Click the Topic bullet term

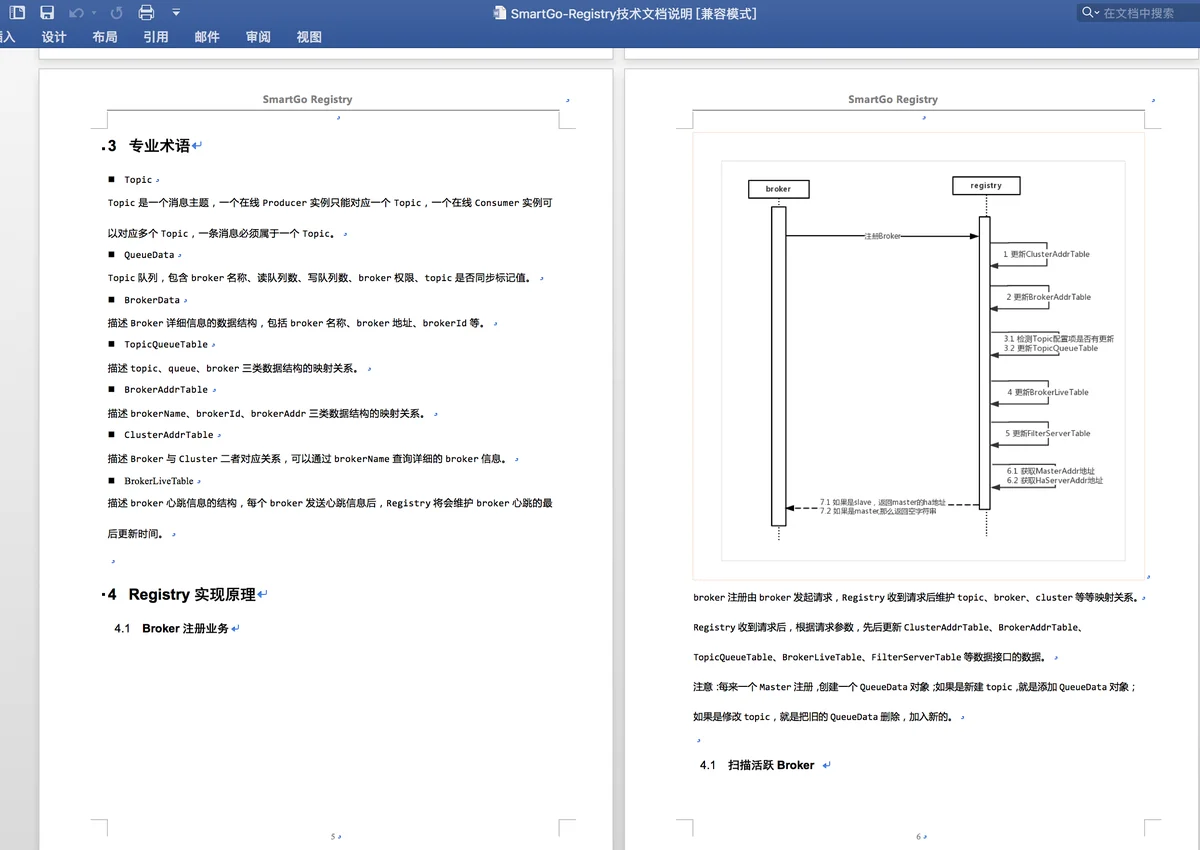pyautogui.click(x=138, y=180)
